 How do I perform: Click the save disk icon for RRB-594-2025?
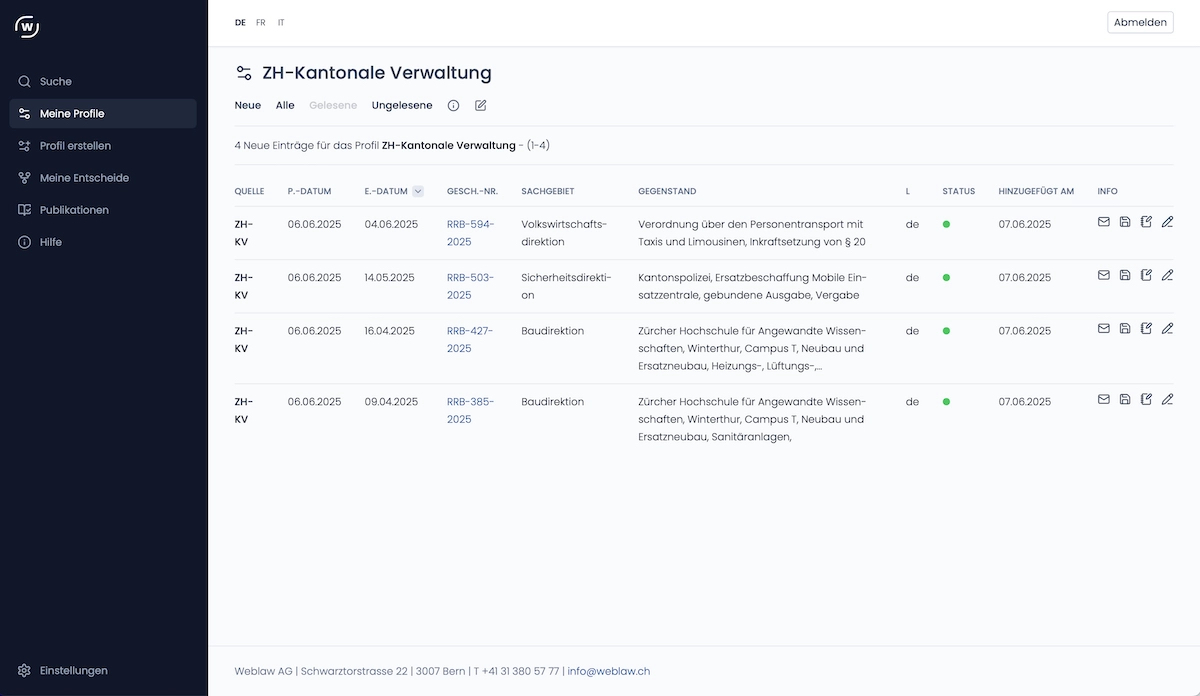click(1125, 222)
